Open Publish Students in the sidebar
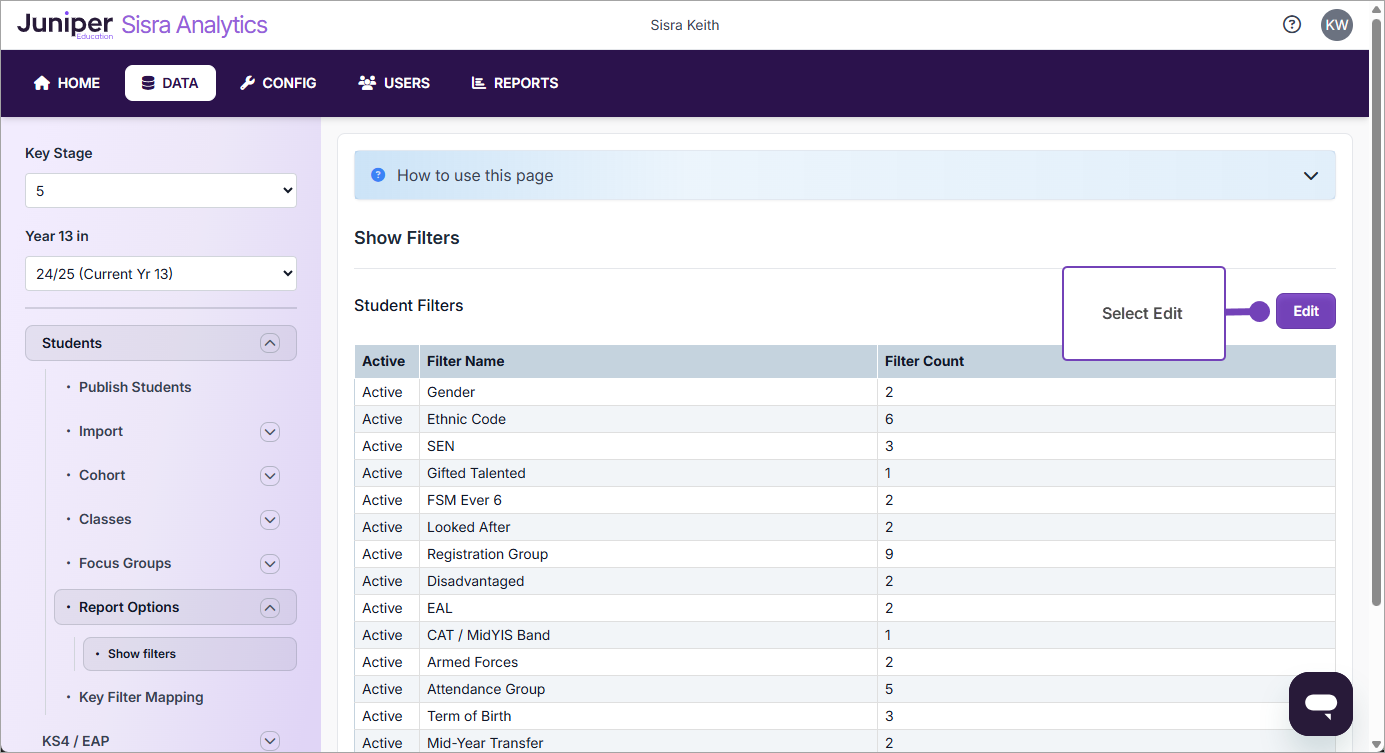This screenshot has width=1385, height=753. click(x=134, y=387)
